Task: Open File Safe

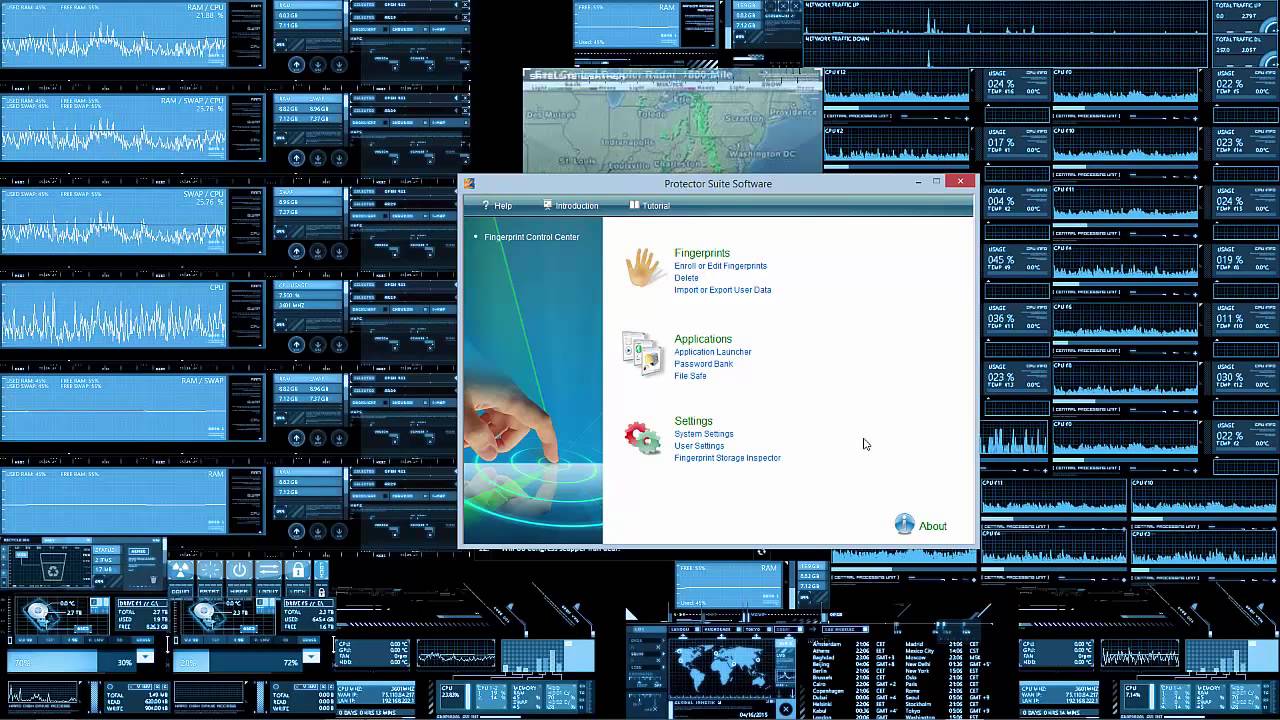Action: 690,376
